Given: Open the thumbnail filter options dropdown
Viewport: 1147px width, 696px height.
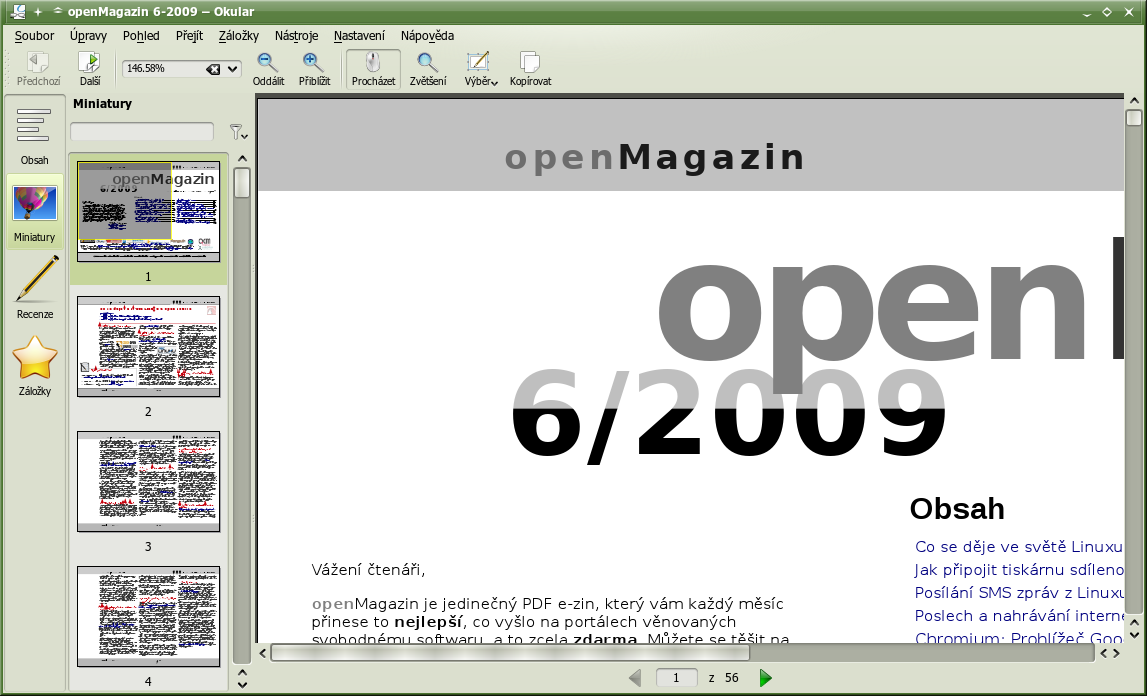Looking at the screenshot, I should coord(238,132).
